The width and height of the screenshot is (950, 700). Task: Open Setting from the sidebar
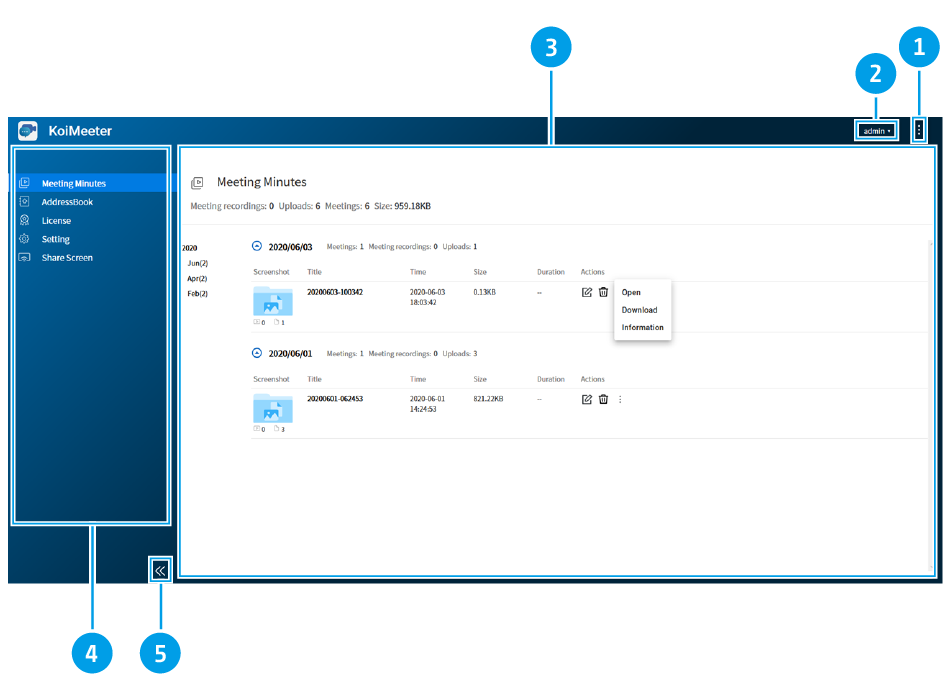coord(56,239)
